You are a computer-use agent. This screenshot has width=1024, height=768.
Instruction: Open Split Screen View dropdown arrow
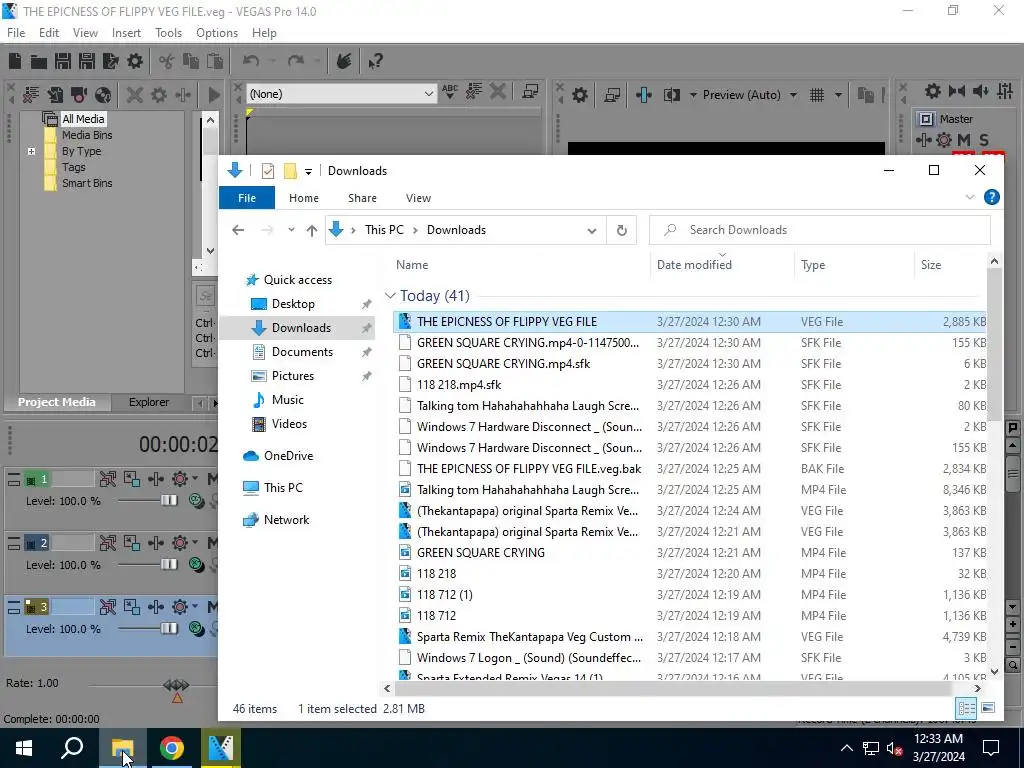click(x=693, y=95)
